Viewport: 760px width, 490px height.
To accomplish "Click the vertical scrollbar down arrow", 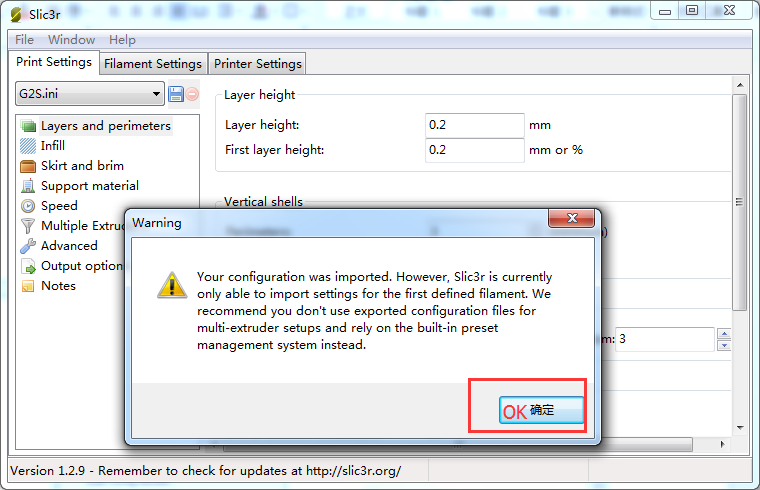I will tap(740, 427).
